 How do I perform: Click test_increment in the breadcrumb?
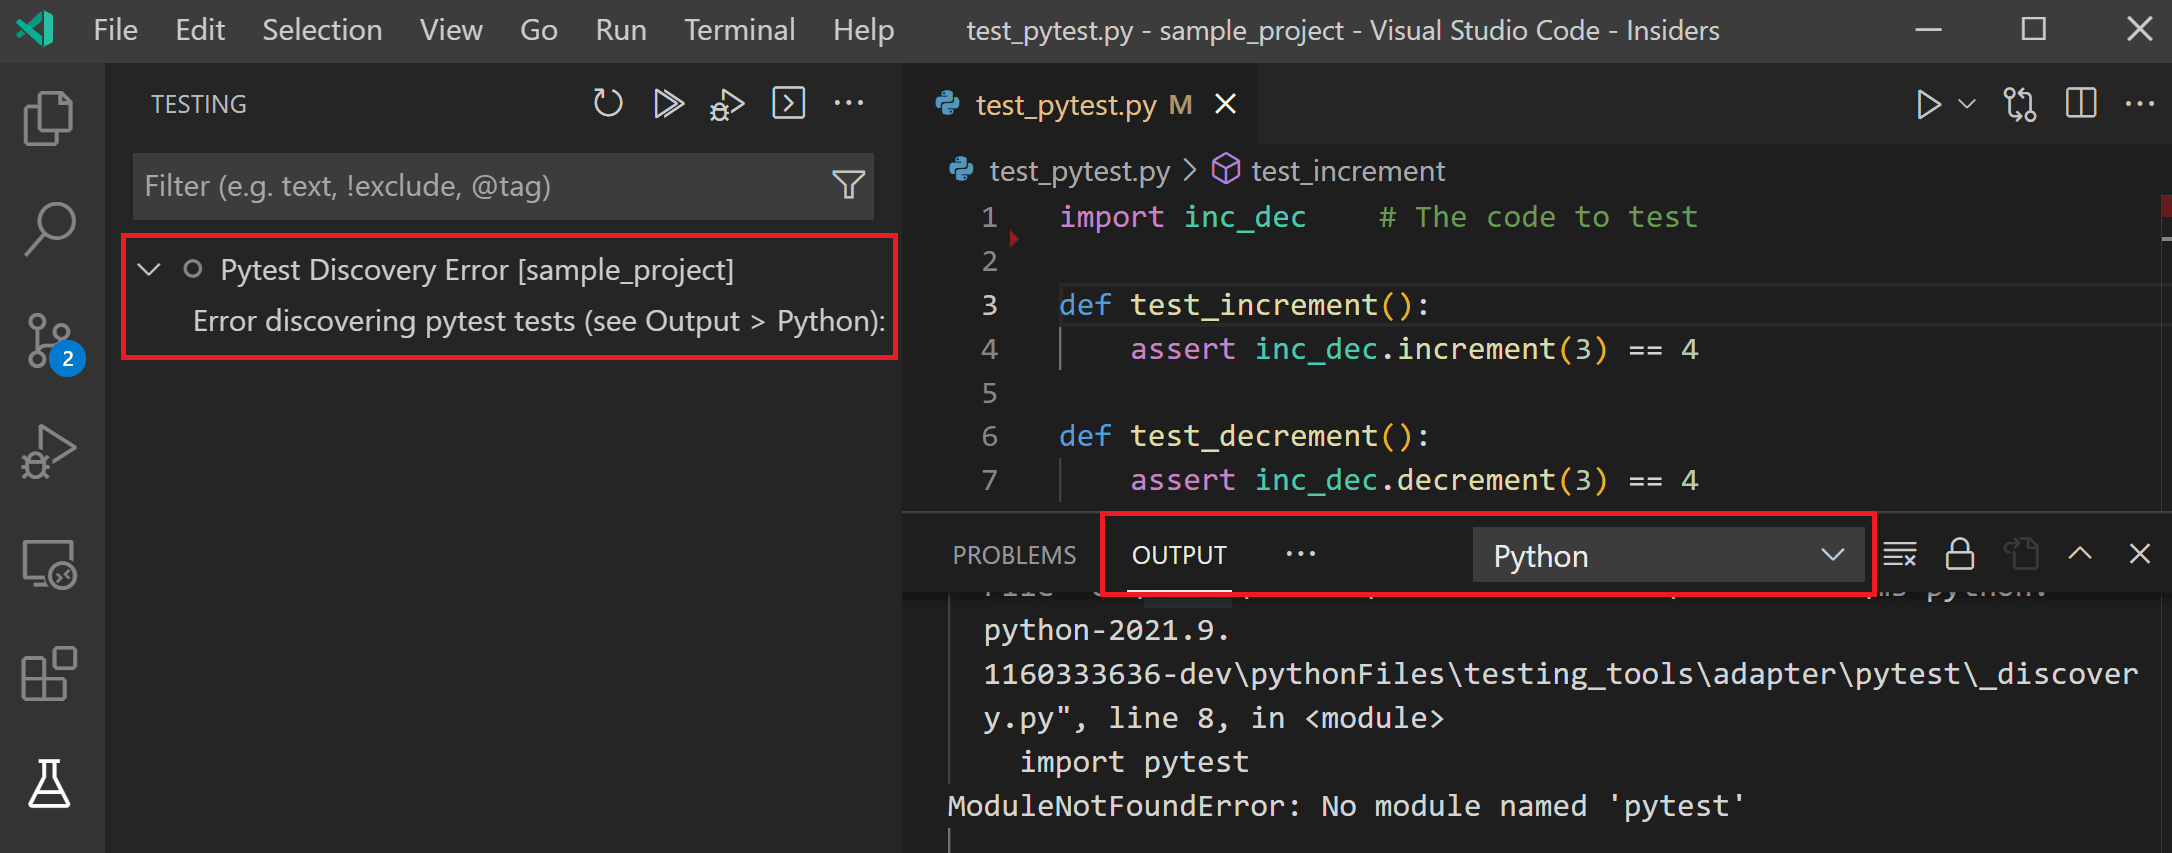[x=1347, y=171]
